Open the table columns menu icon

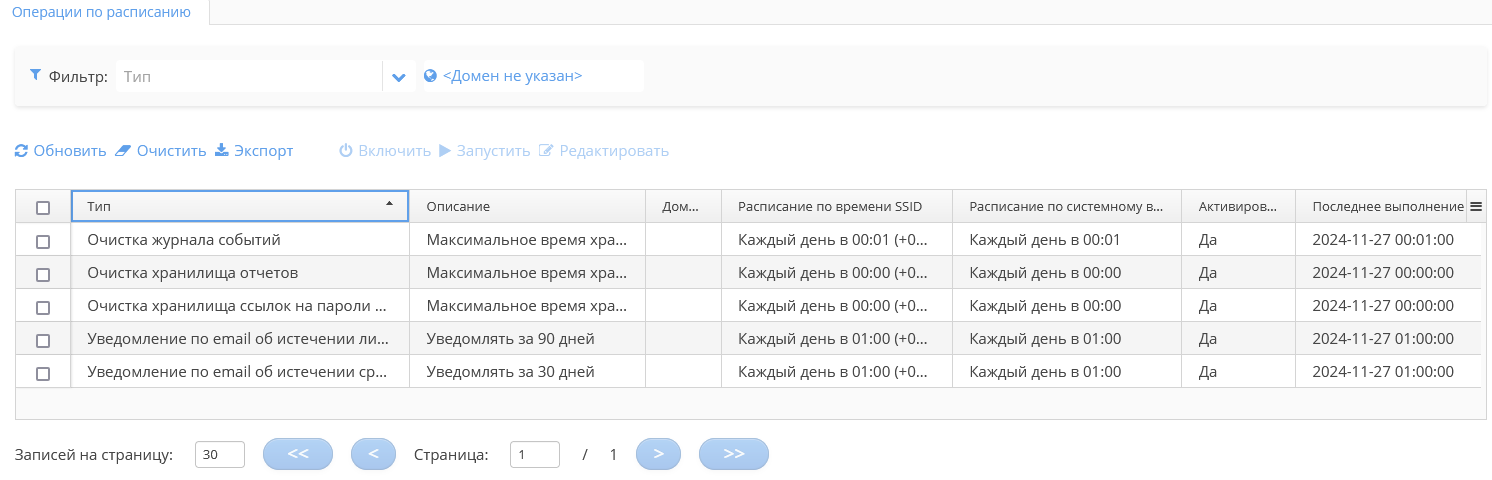click(x=1475, y=206)
